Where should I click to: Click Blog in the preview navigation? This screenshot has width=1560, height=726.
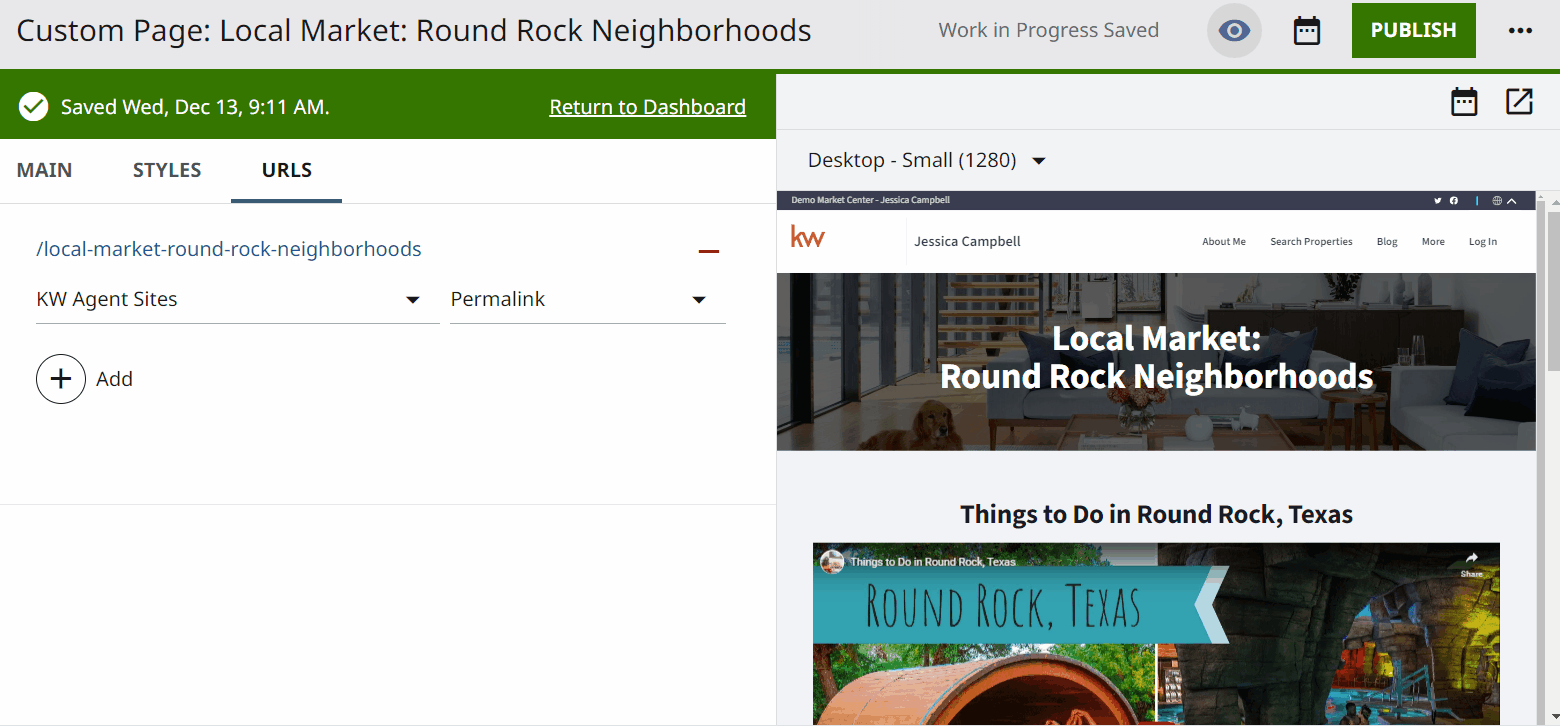[x=1387, y=242]
